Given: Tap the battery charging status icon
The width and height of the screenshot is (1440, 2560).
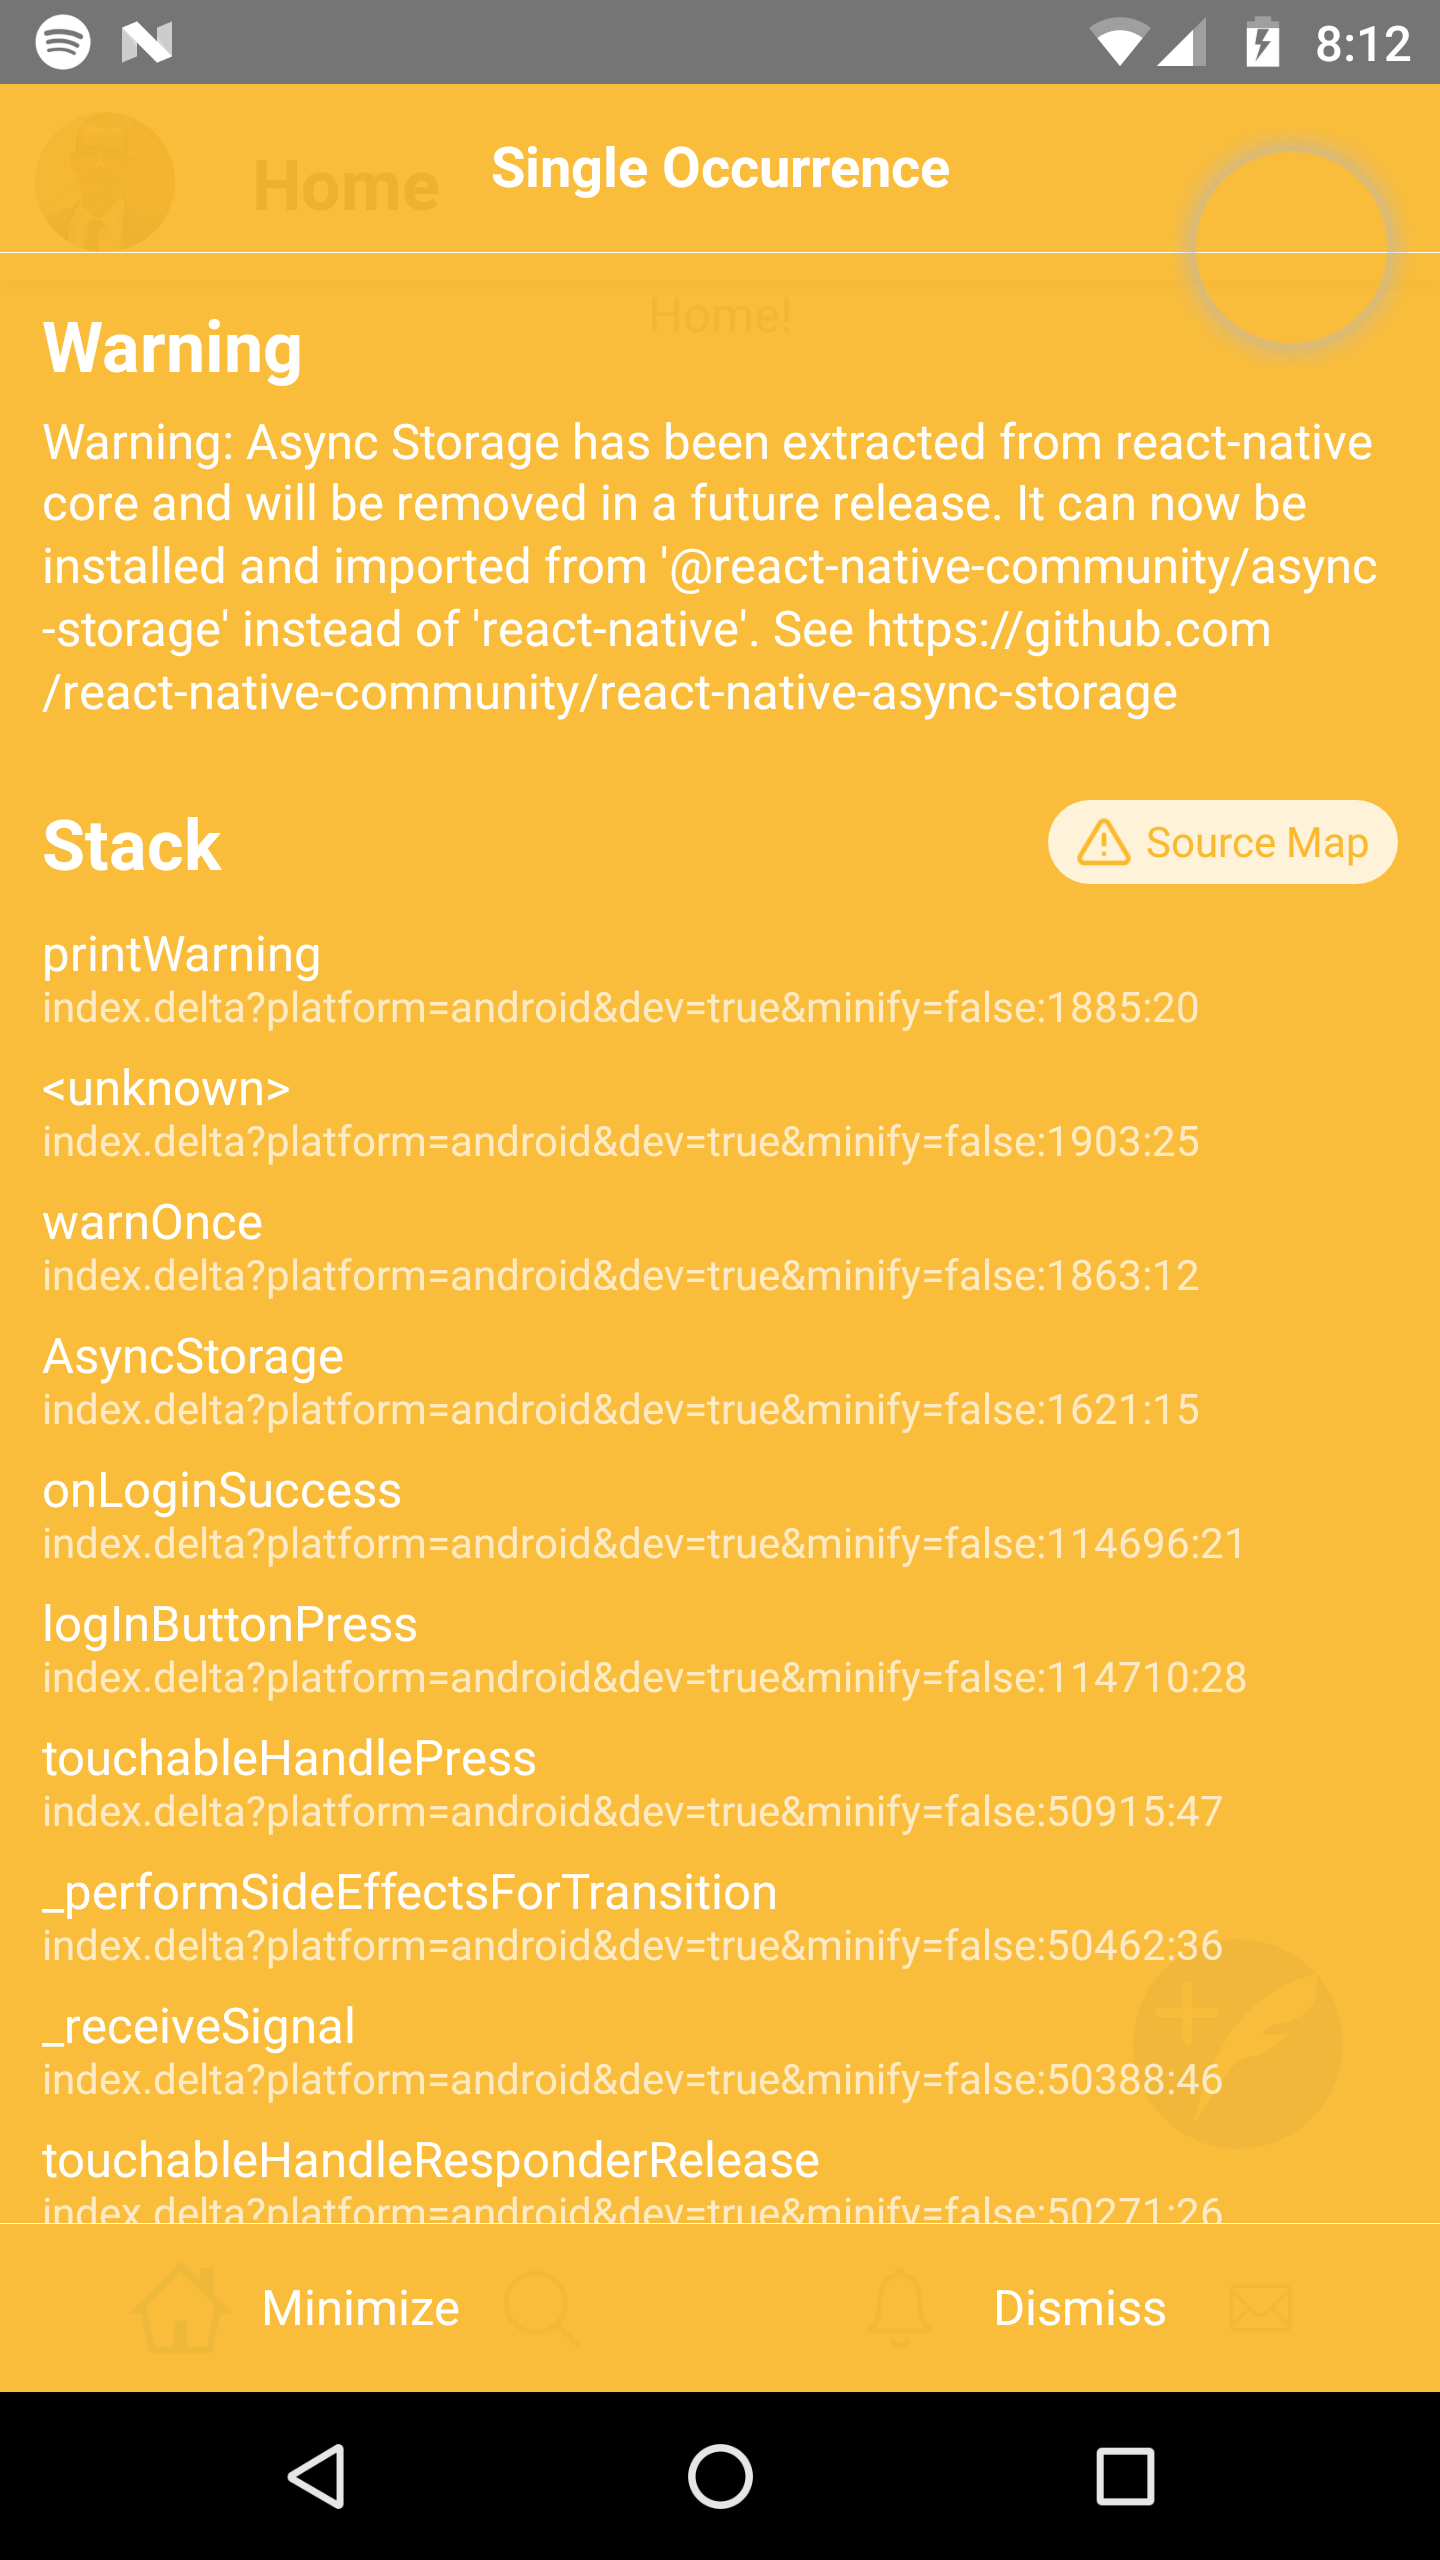Looking at the screenshot, I should pos(1263,42).
